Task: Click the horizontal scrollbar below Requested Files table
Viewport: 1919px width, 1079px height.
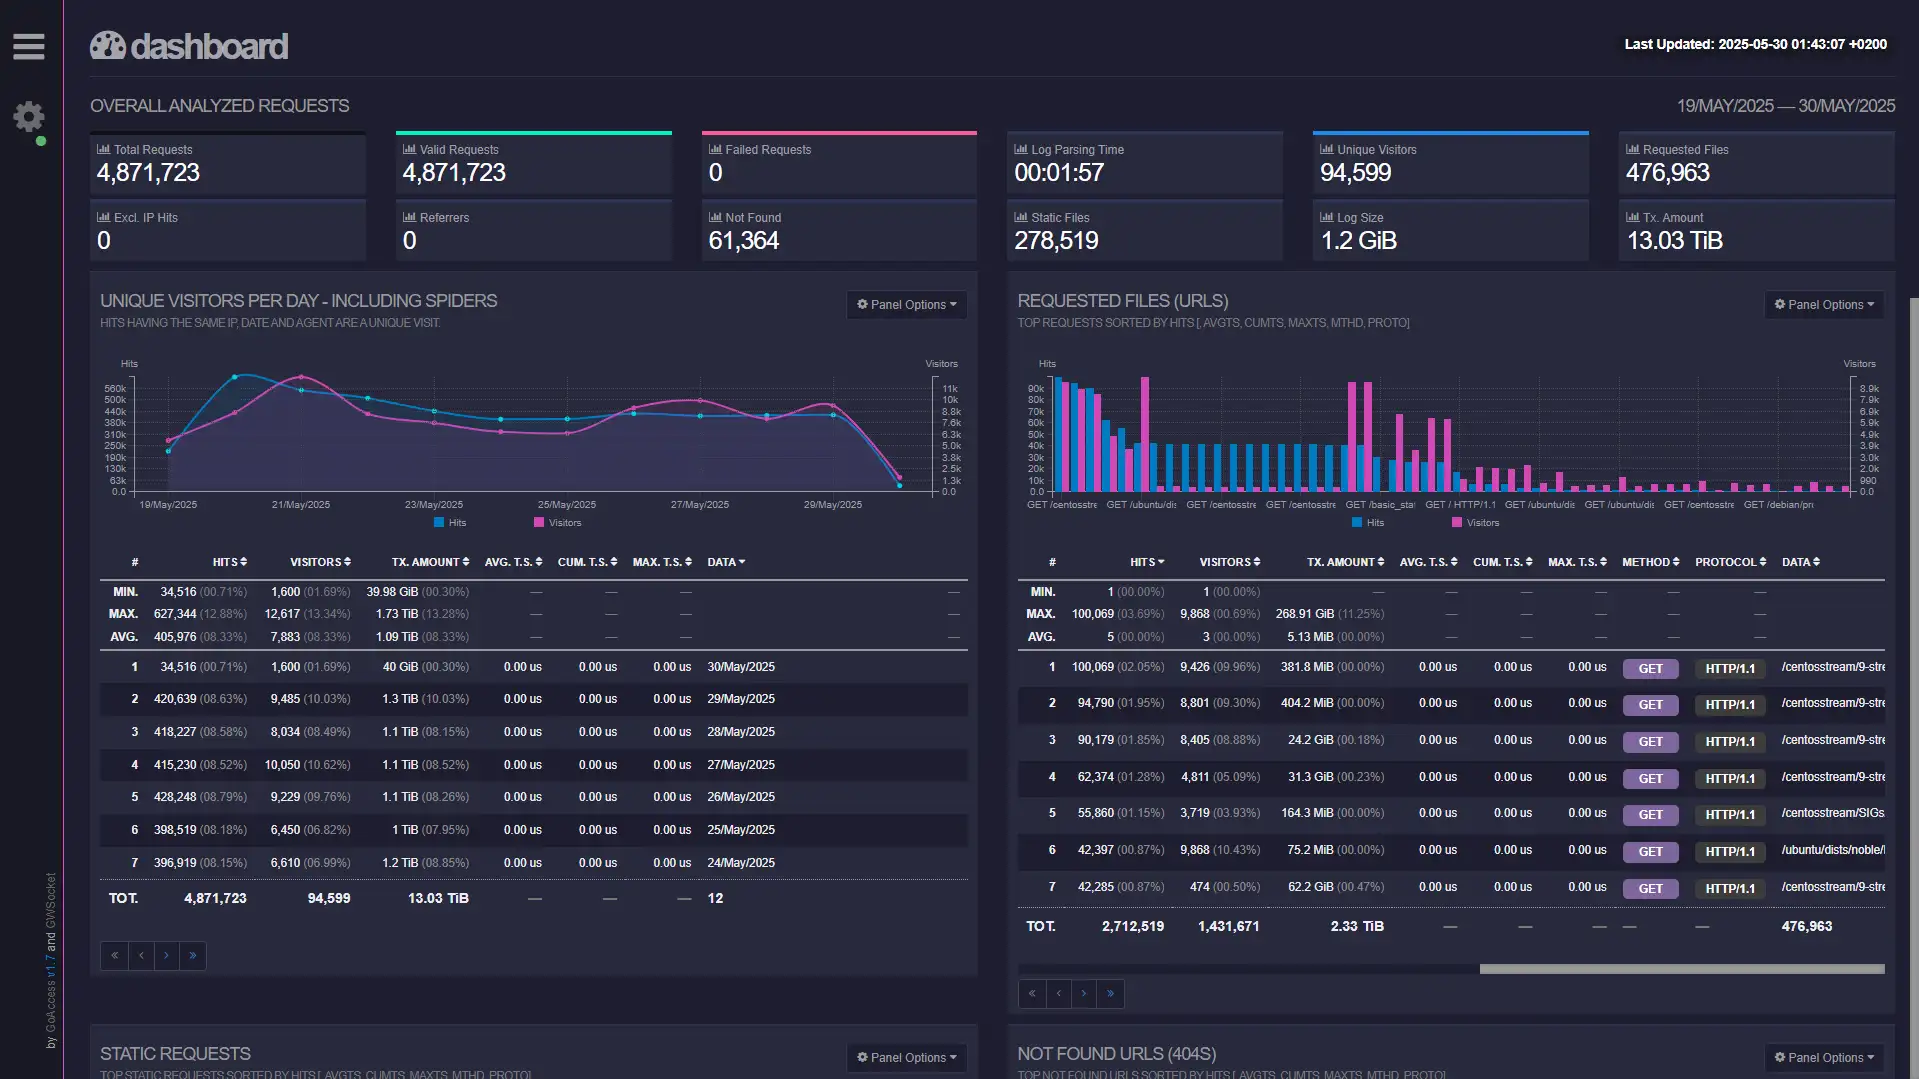Action: pos(1680,968)
